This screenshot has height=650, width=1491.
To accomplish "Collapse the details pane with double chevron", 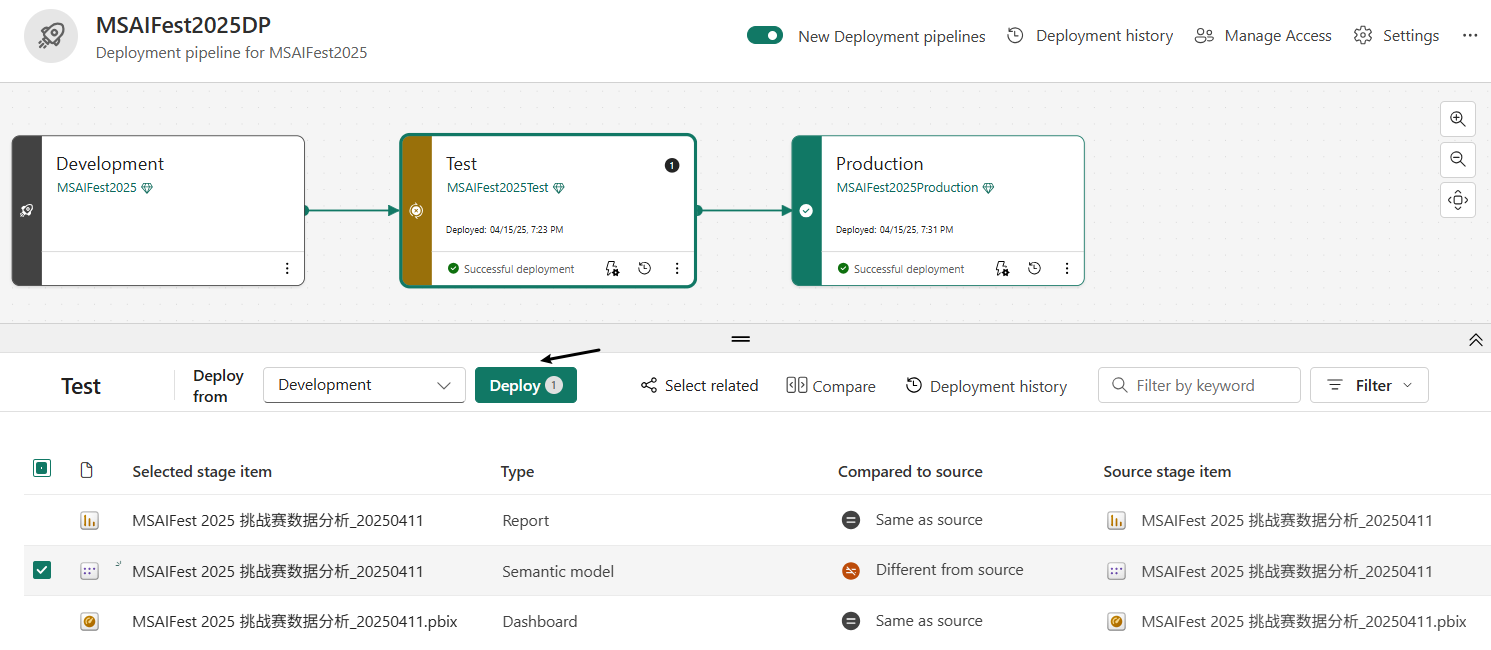I will click(x=1475, y=340).
